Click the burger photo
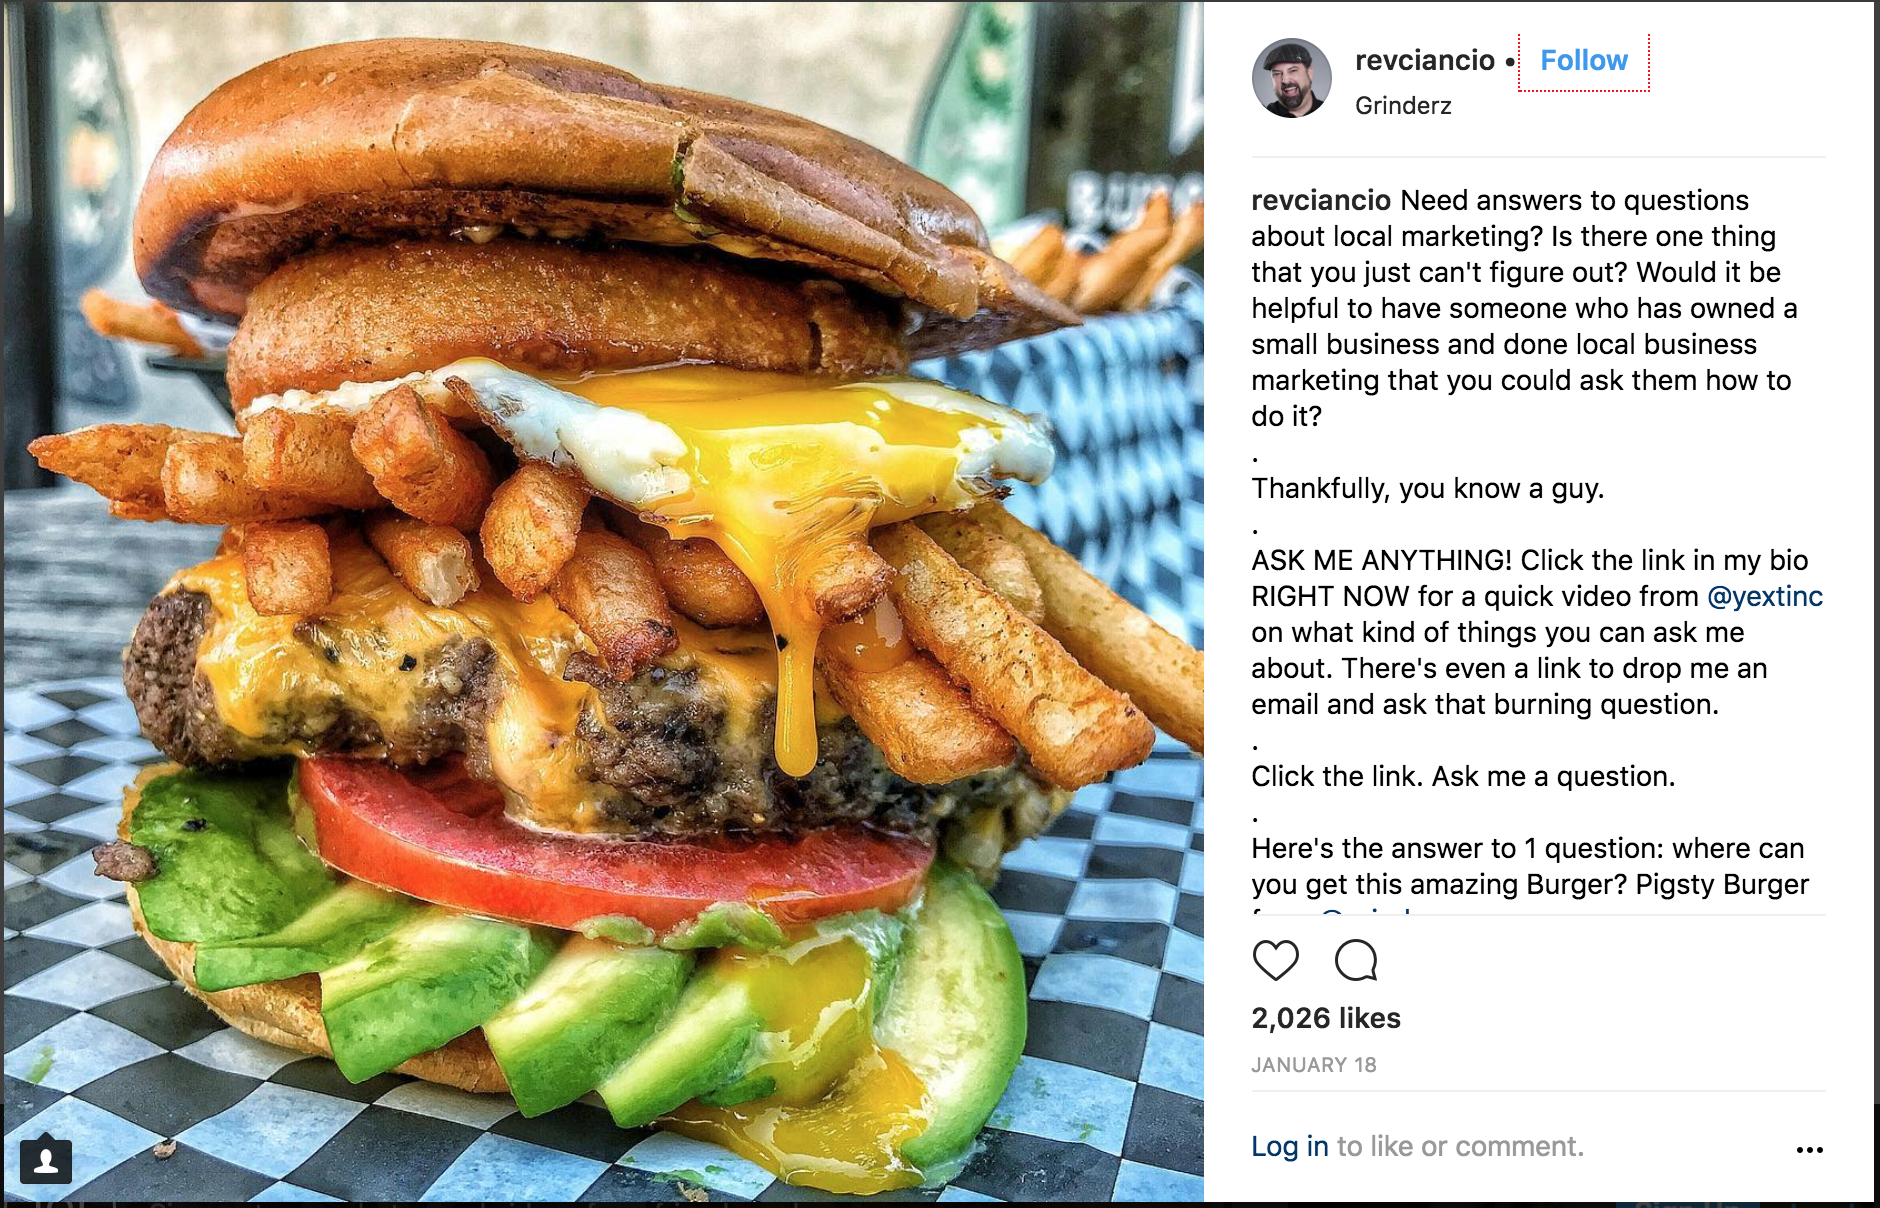 click(603, 602)
